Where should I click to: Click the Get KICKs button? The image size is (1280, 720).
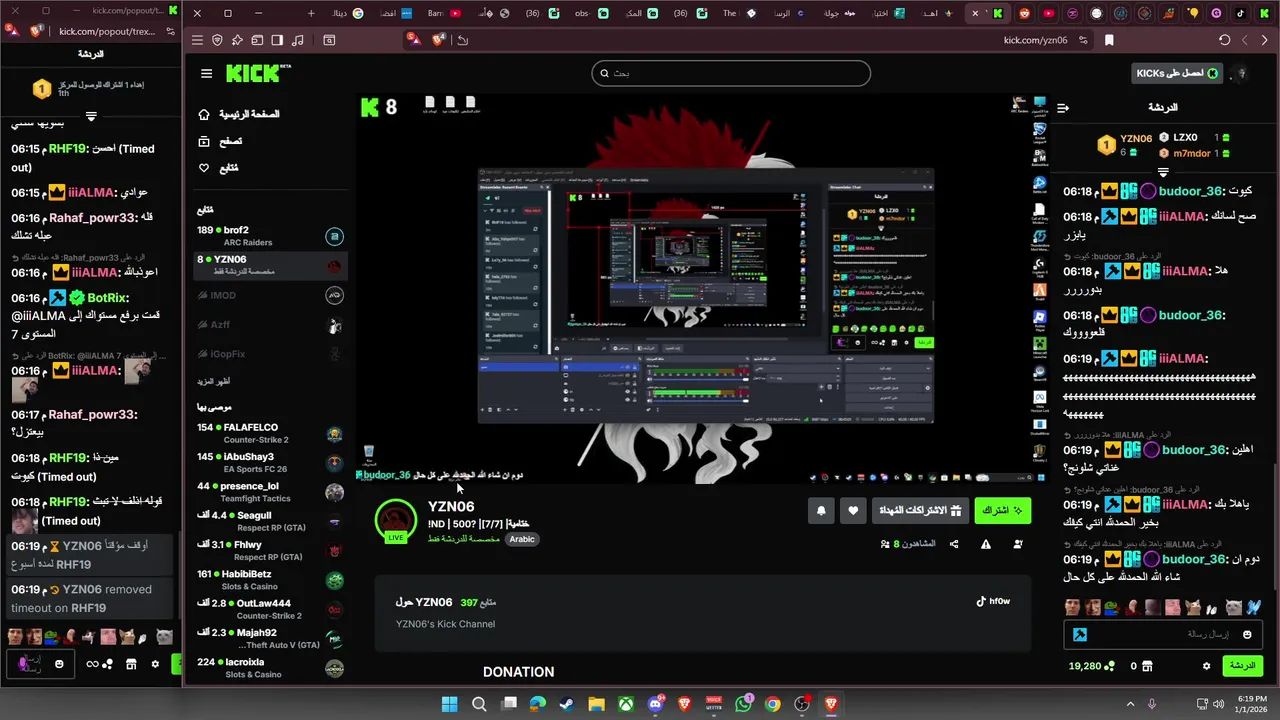(1177, 73)
